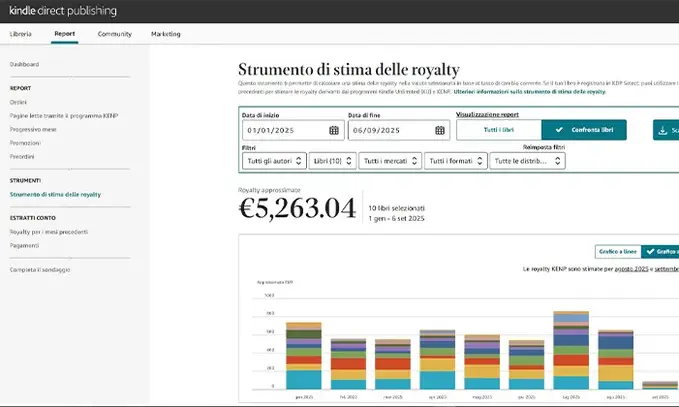Open the 'Tutte le distrib...' dropdown
679x407 pixels.
pos(527,161)
